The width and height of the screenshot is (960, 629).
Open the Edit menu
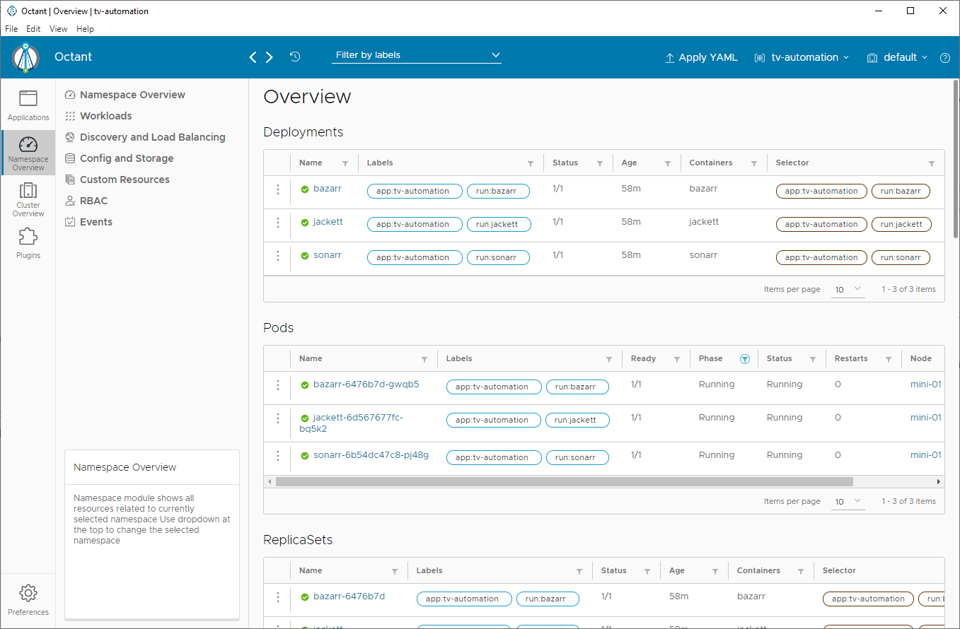[33, 29]
